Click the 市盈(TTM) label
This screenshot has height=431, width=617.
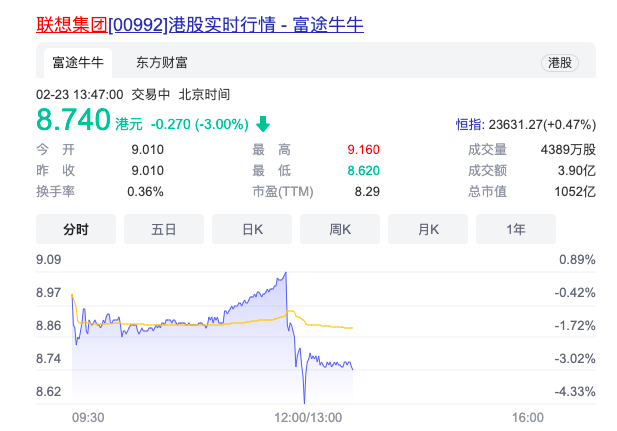(x=283, y=192)
